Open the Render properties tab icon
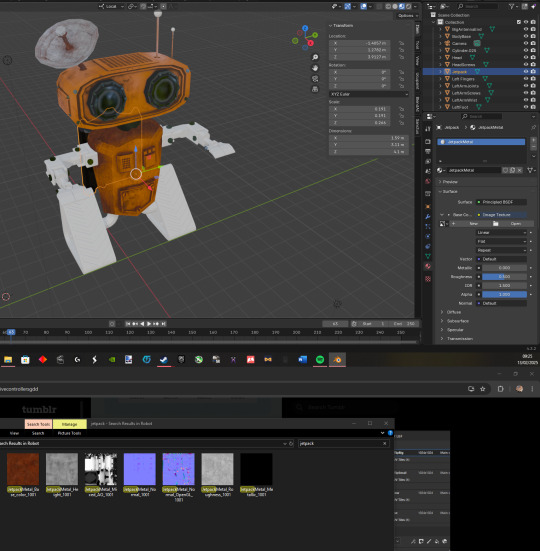Image resolution: width=540 pixels, height=551 pixels. coord(428,142)
